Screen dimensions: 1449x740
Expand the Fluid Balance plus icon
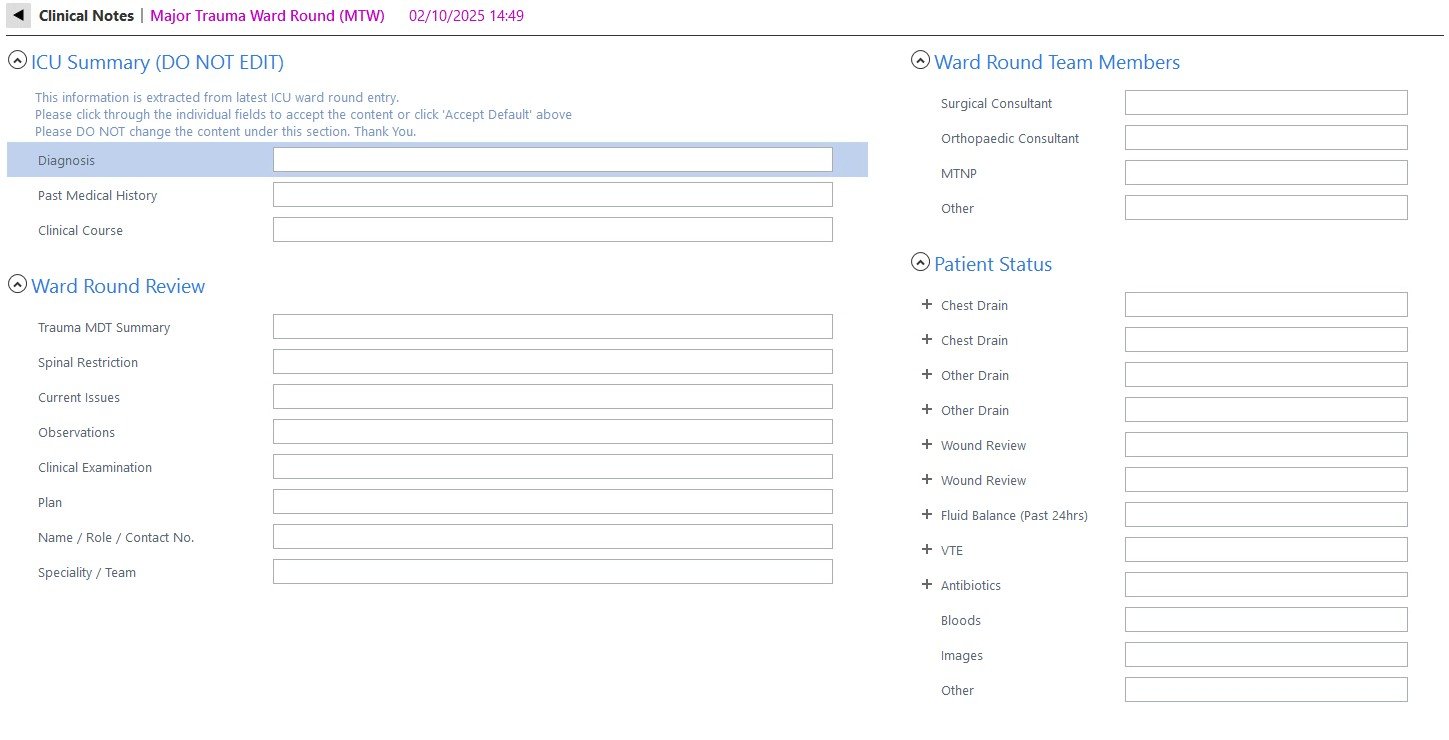[926, 514]
